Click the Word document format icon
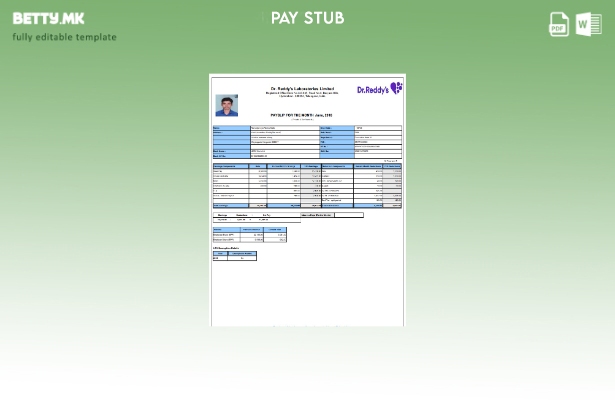The height and width of the screenshot is (400, 615). (x=589, y=25)
